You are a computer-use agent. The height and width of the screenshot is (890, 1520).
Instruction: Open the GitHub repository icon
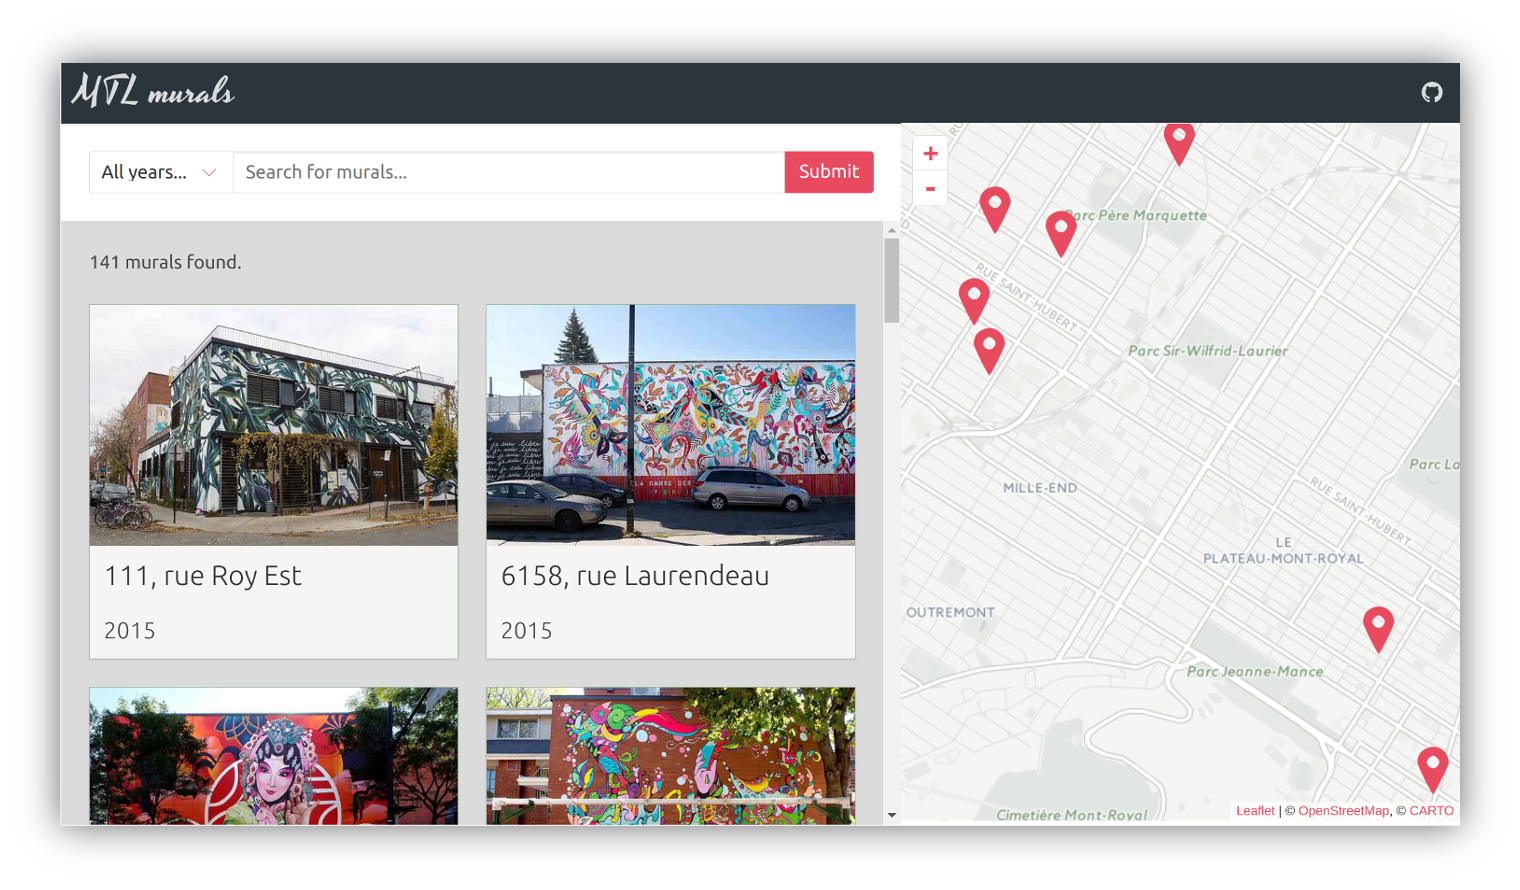pyautogui.click(x=1432, y=92)
